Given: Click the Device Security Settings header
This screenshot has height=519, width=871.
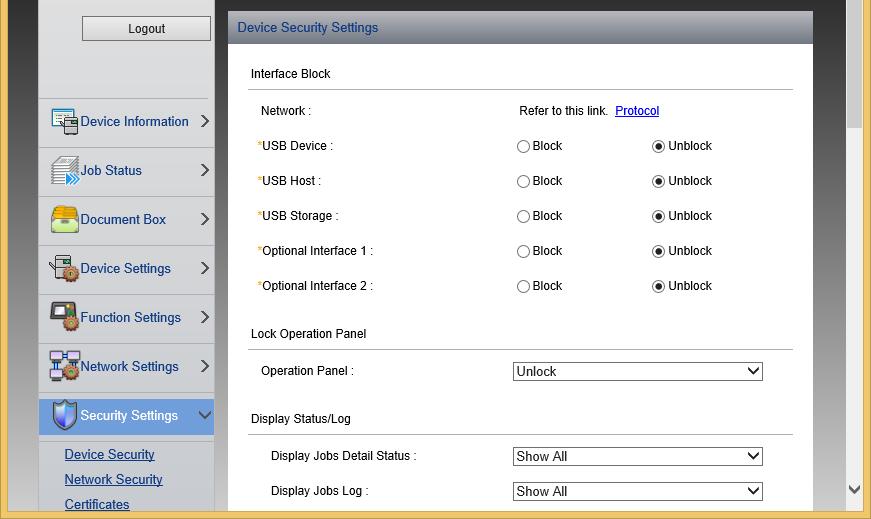Looking at the screenshot, I should [x=308, y=27].
